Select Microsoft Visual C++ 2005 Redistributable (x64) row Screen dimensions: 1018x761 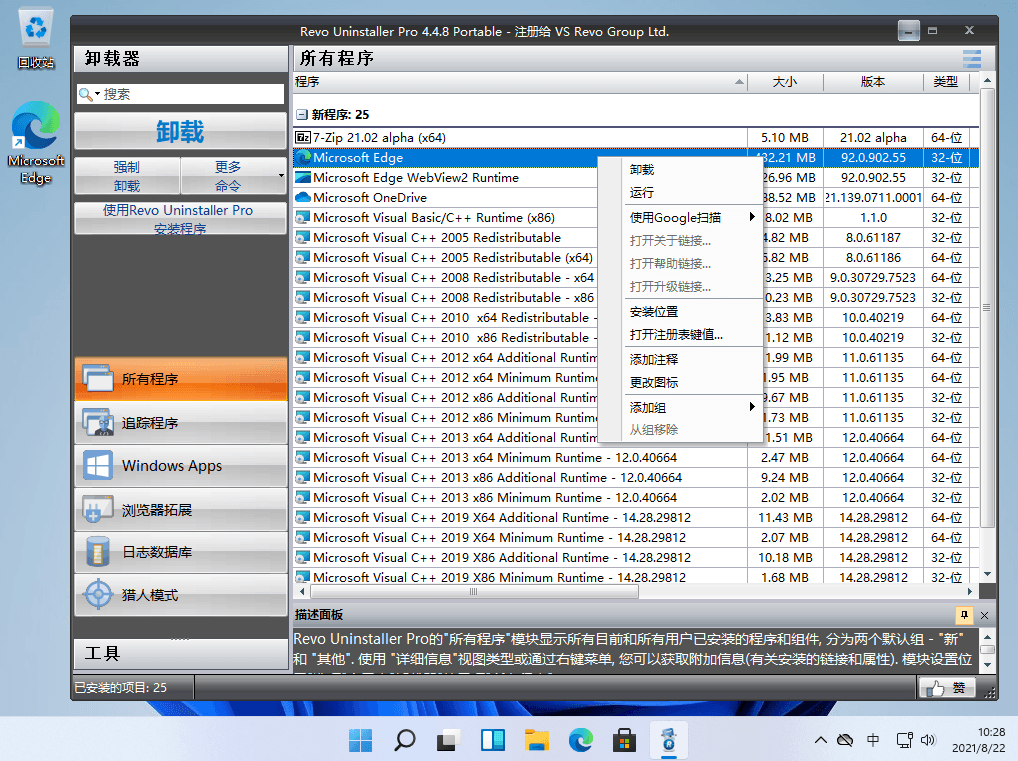click(636, 258)
